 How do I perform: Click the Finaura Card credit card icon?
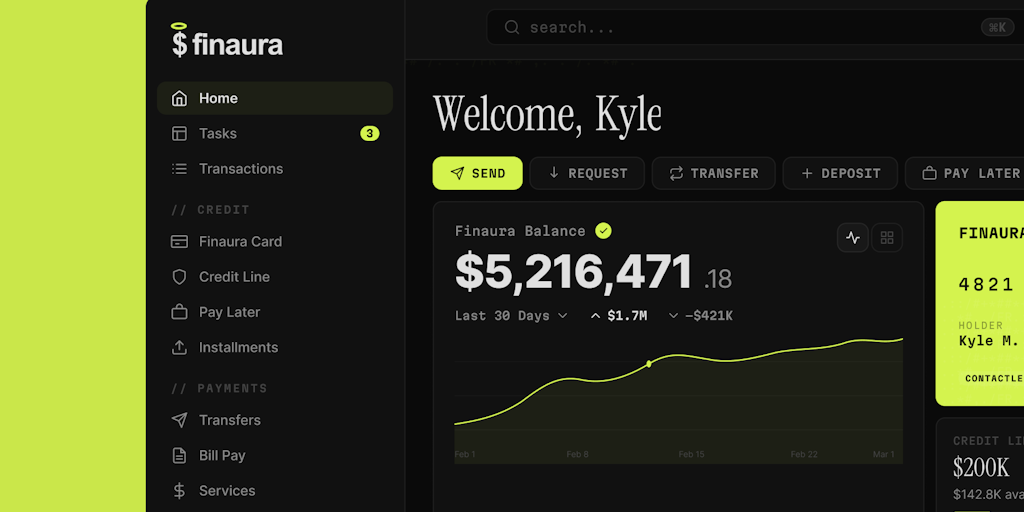(179, 242)
